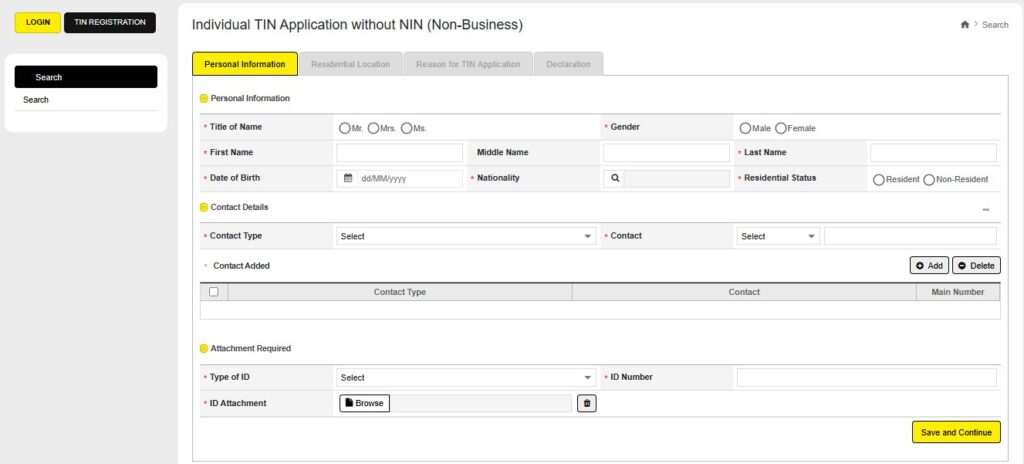Select the Mrs. title radio button
This screenshot has width=1024, height=464.
pos(374,129)
